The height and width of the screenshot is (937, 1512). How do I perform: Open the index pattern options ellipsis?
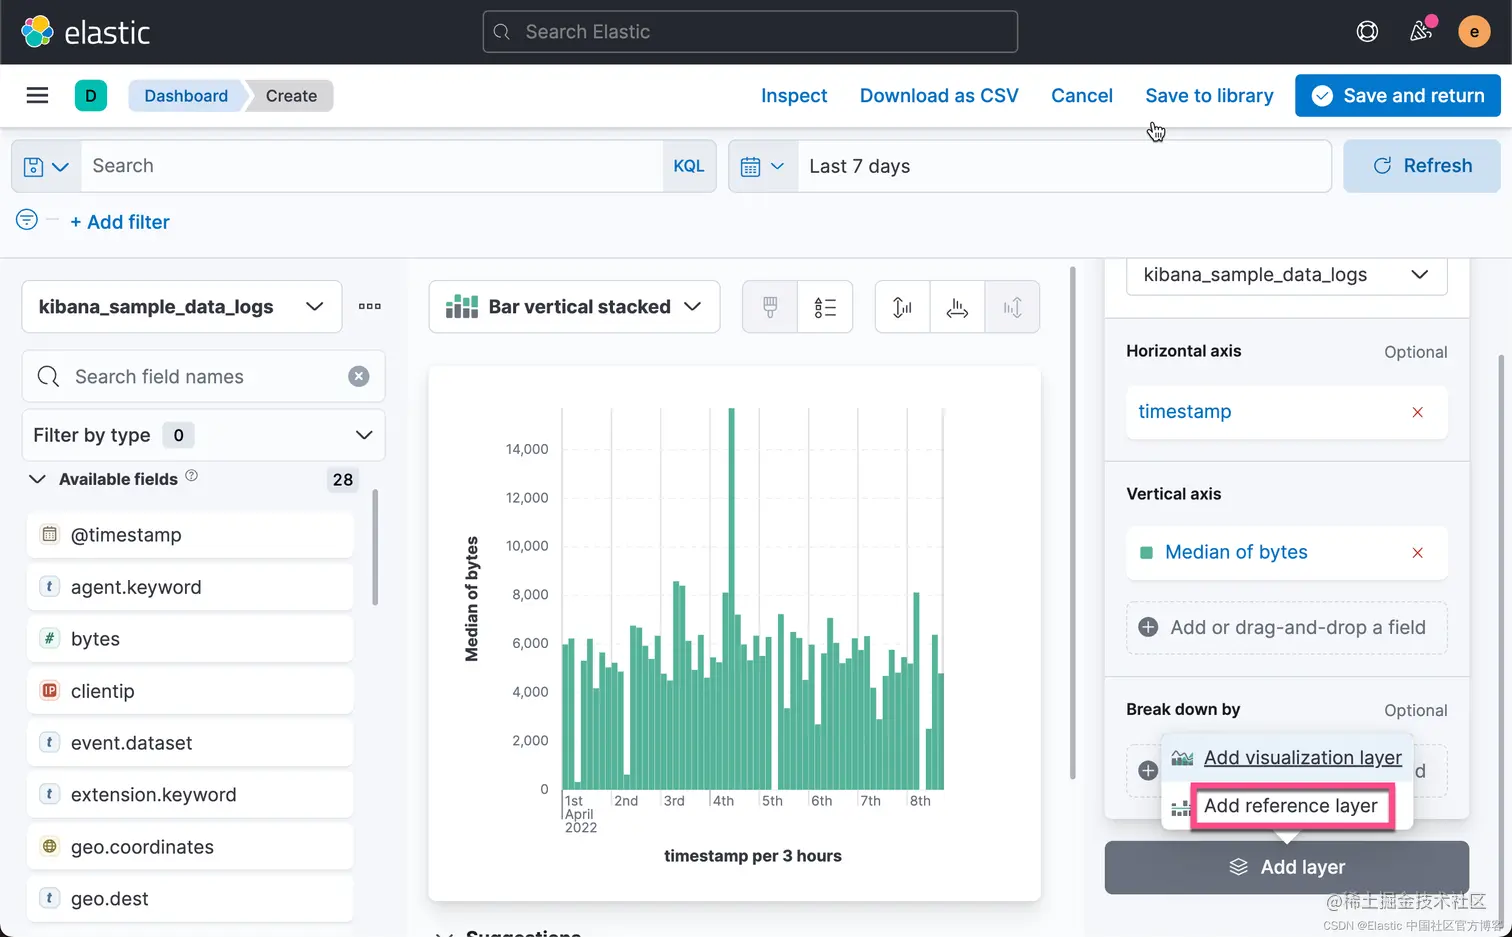[370, 306]
